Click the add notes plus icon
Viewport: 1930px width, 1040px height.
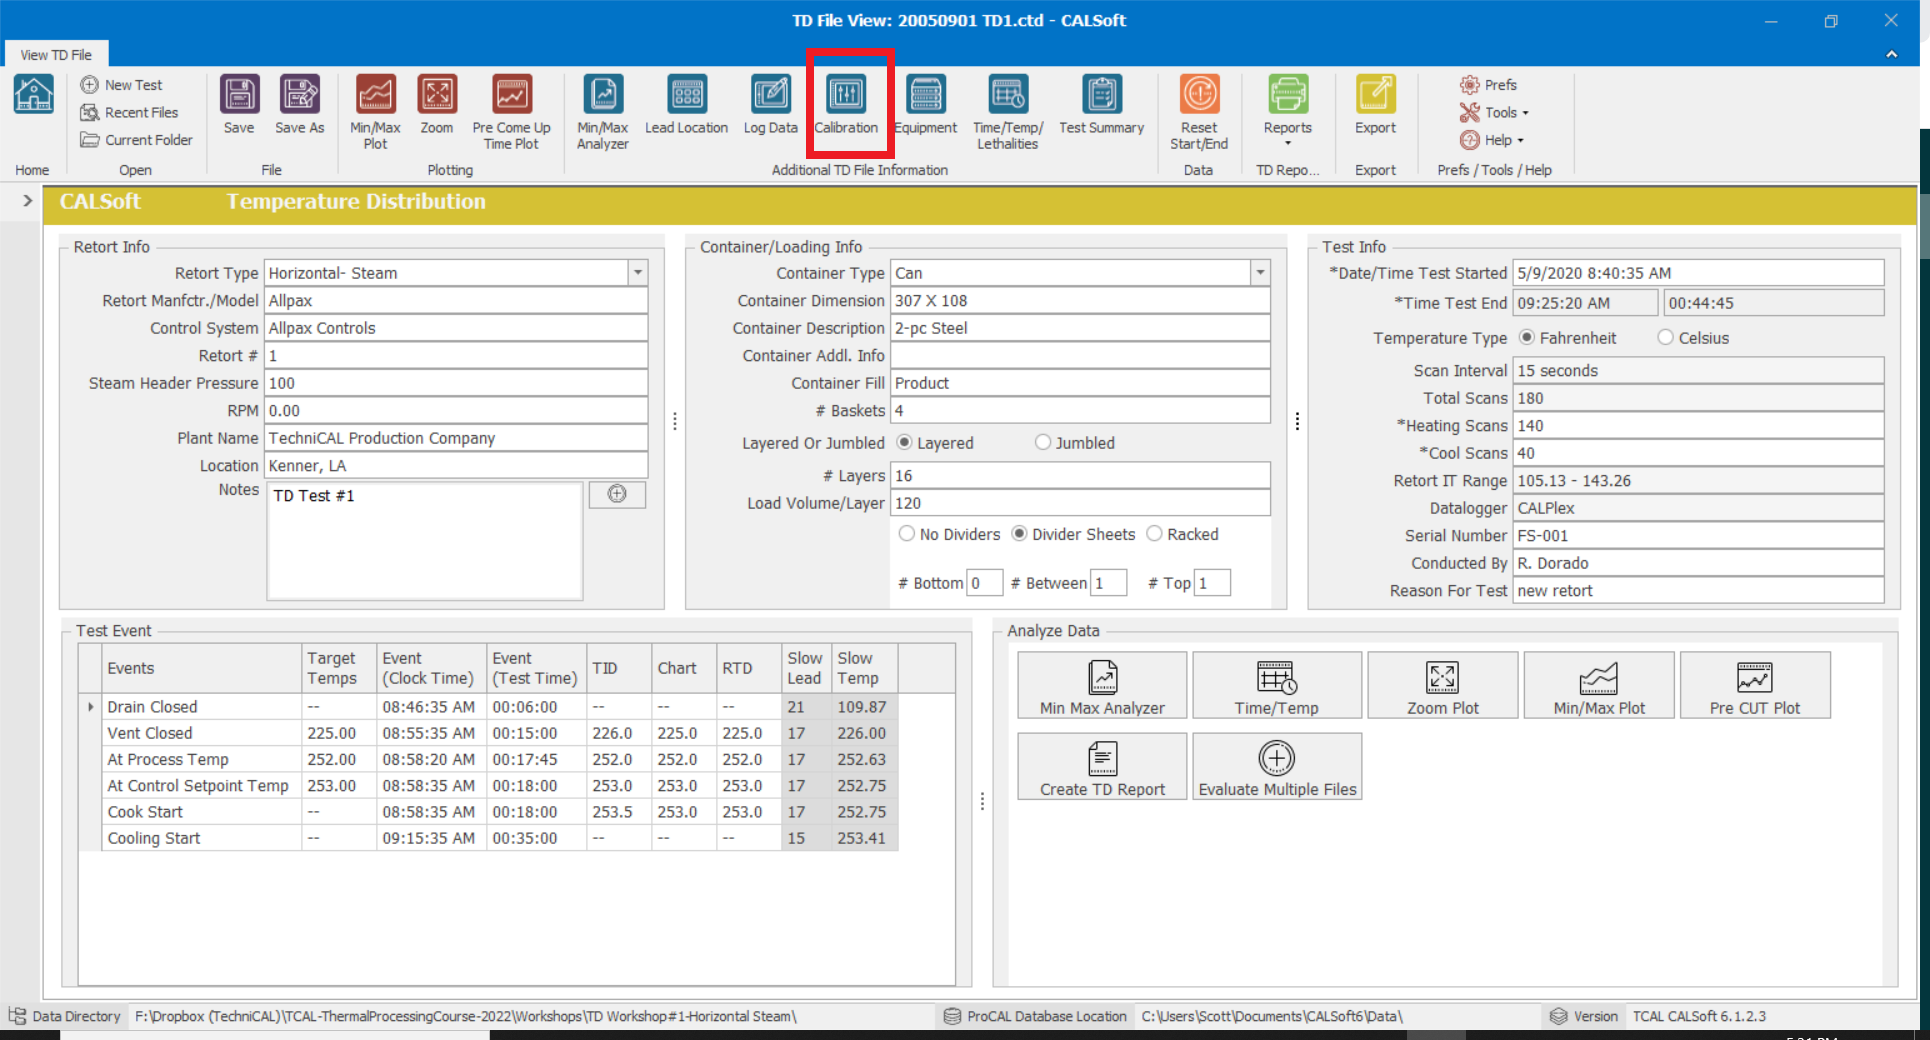coord(617,494)
